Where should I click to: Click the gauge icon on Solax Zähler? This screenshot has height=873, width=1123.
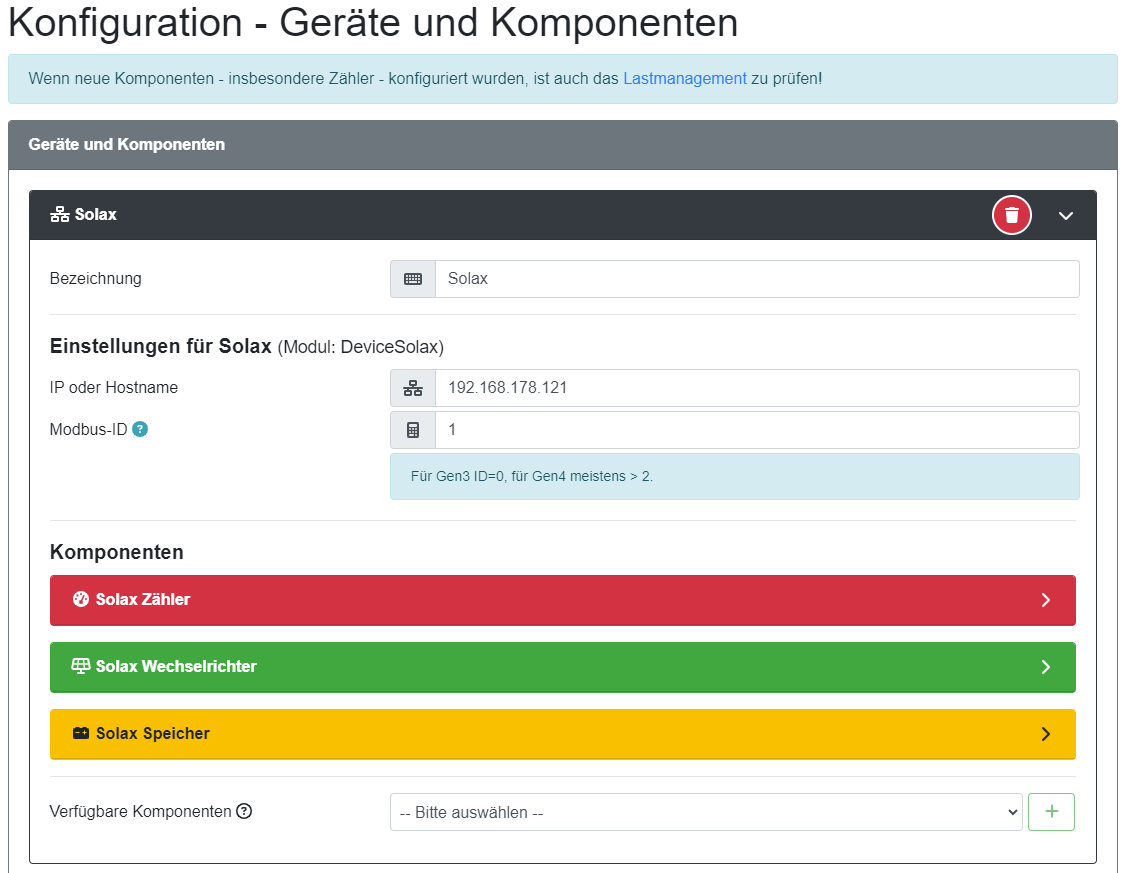pyautogui.click(x=81, y=599)
